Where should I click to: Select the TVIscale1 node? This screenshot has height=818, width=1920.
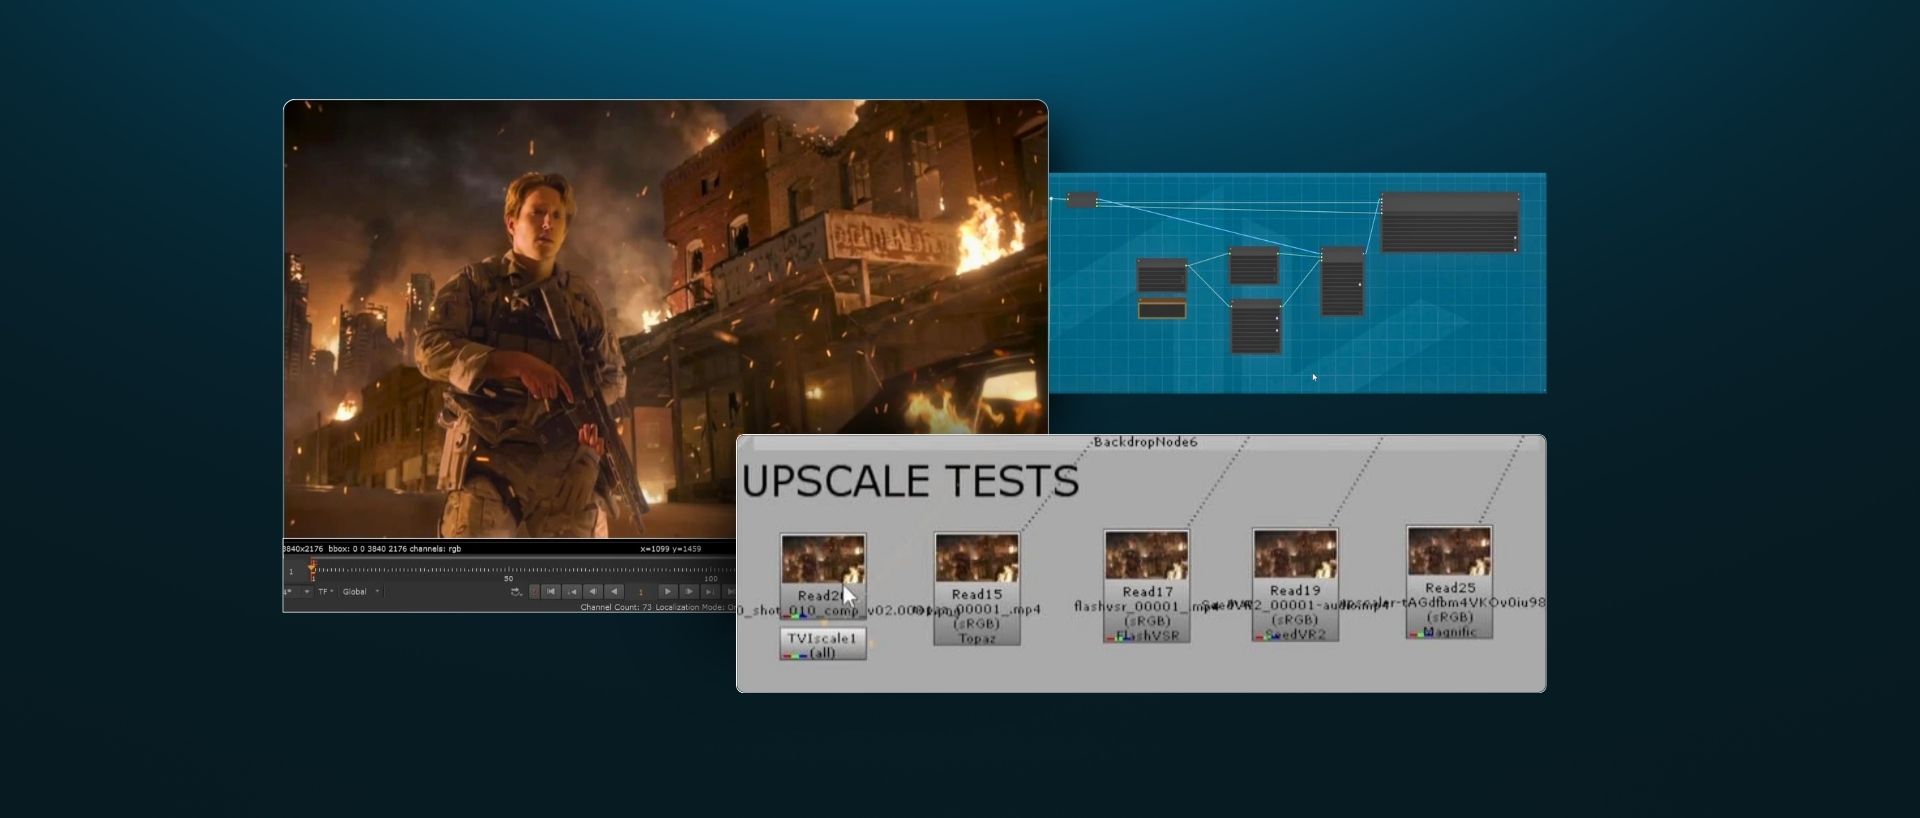pyautogui.click(x=823, y=644)
